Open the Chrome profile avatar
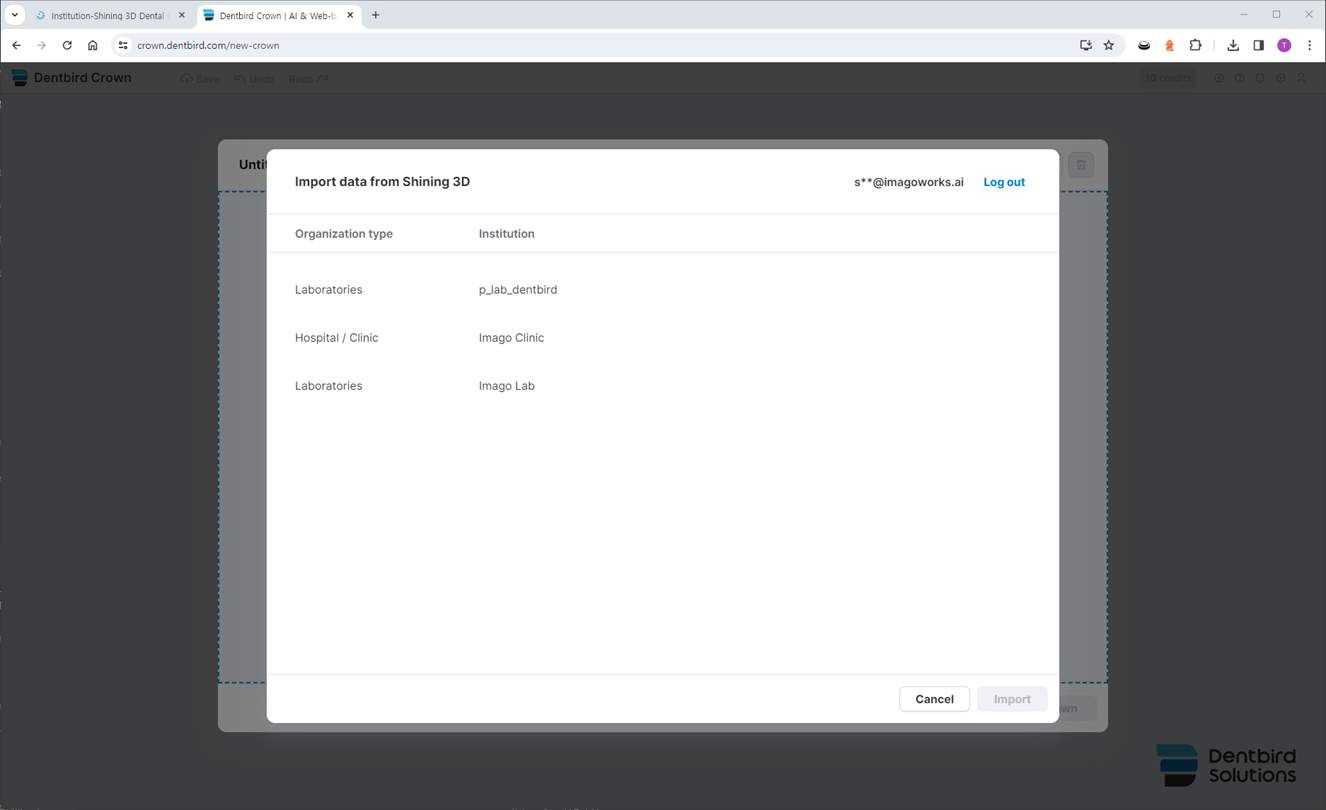 pos(1284,45)
